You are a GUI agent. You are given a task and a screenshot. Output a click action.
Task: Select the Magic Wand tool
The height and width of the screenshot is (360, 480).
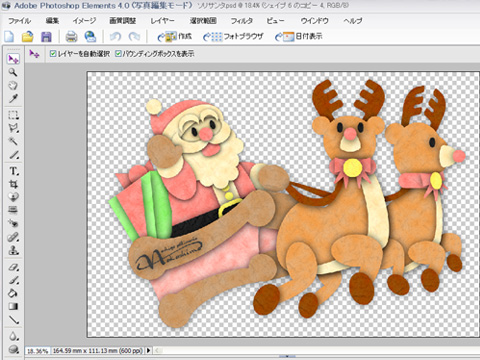13,141
